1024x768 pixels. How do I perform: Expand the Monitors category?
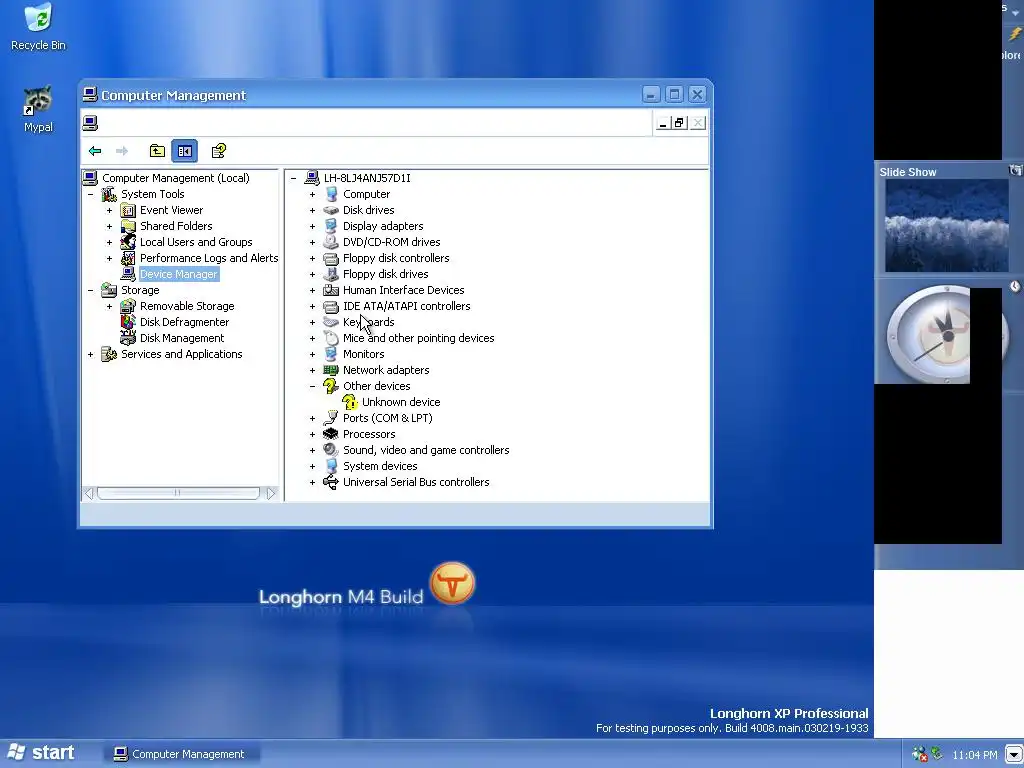[x=312, y=354]
